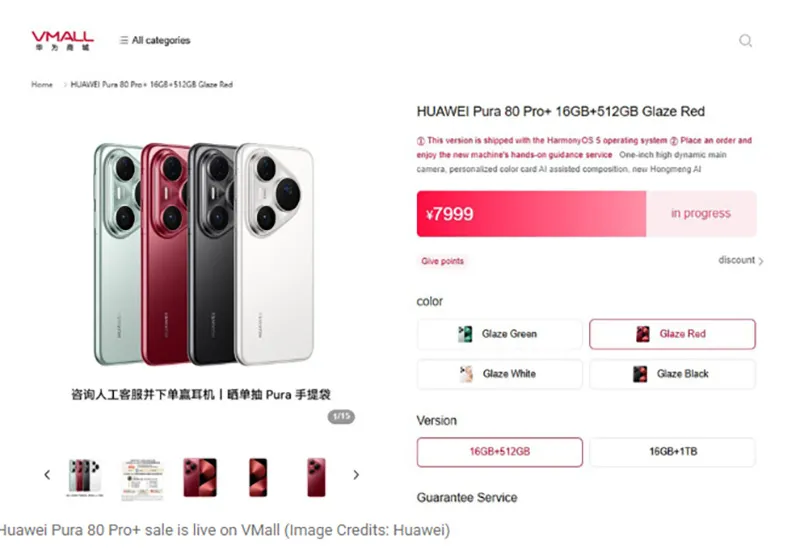Go to Home breadcrumb link

[x=42, y=85]
